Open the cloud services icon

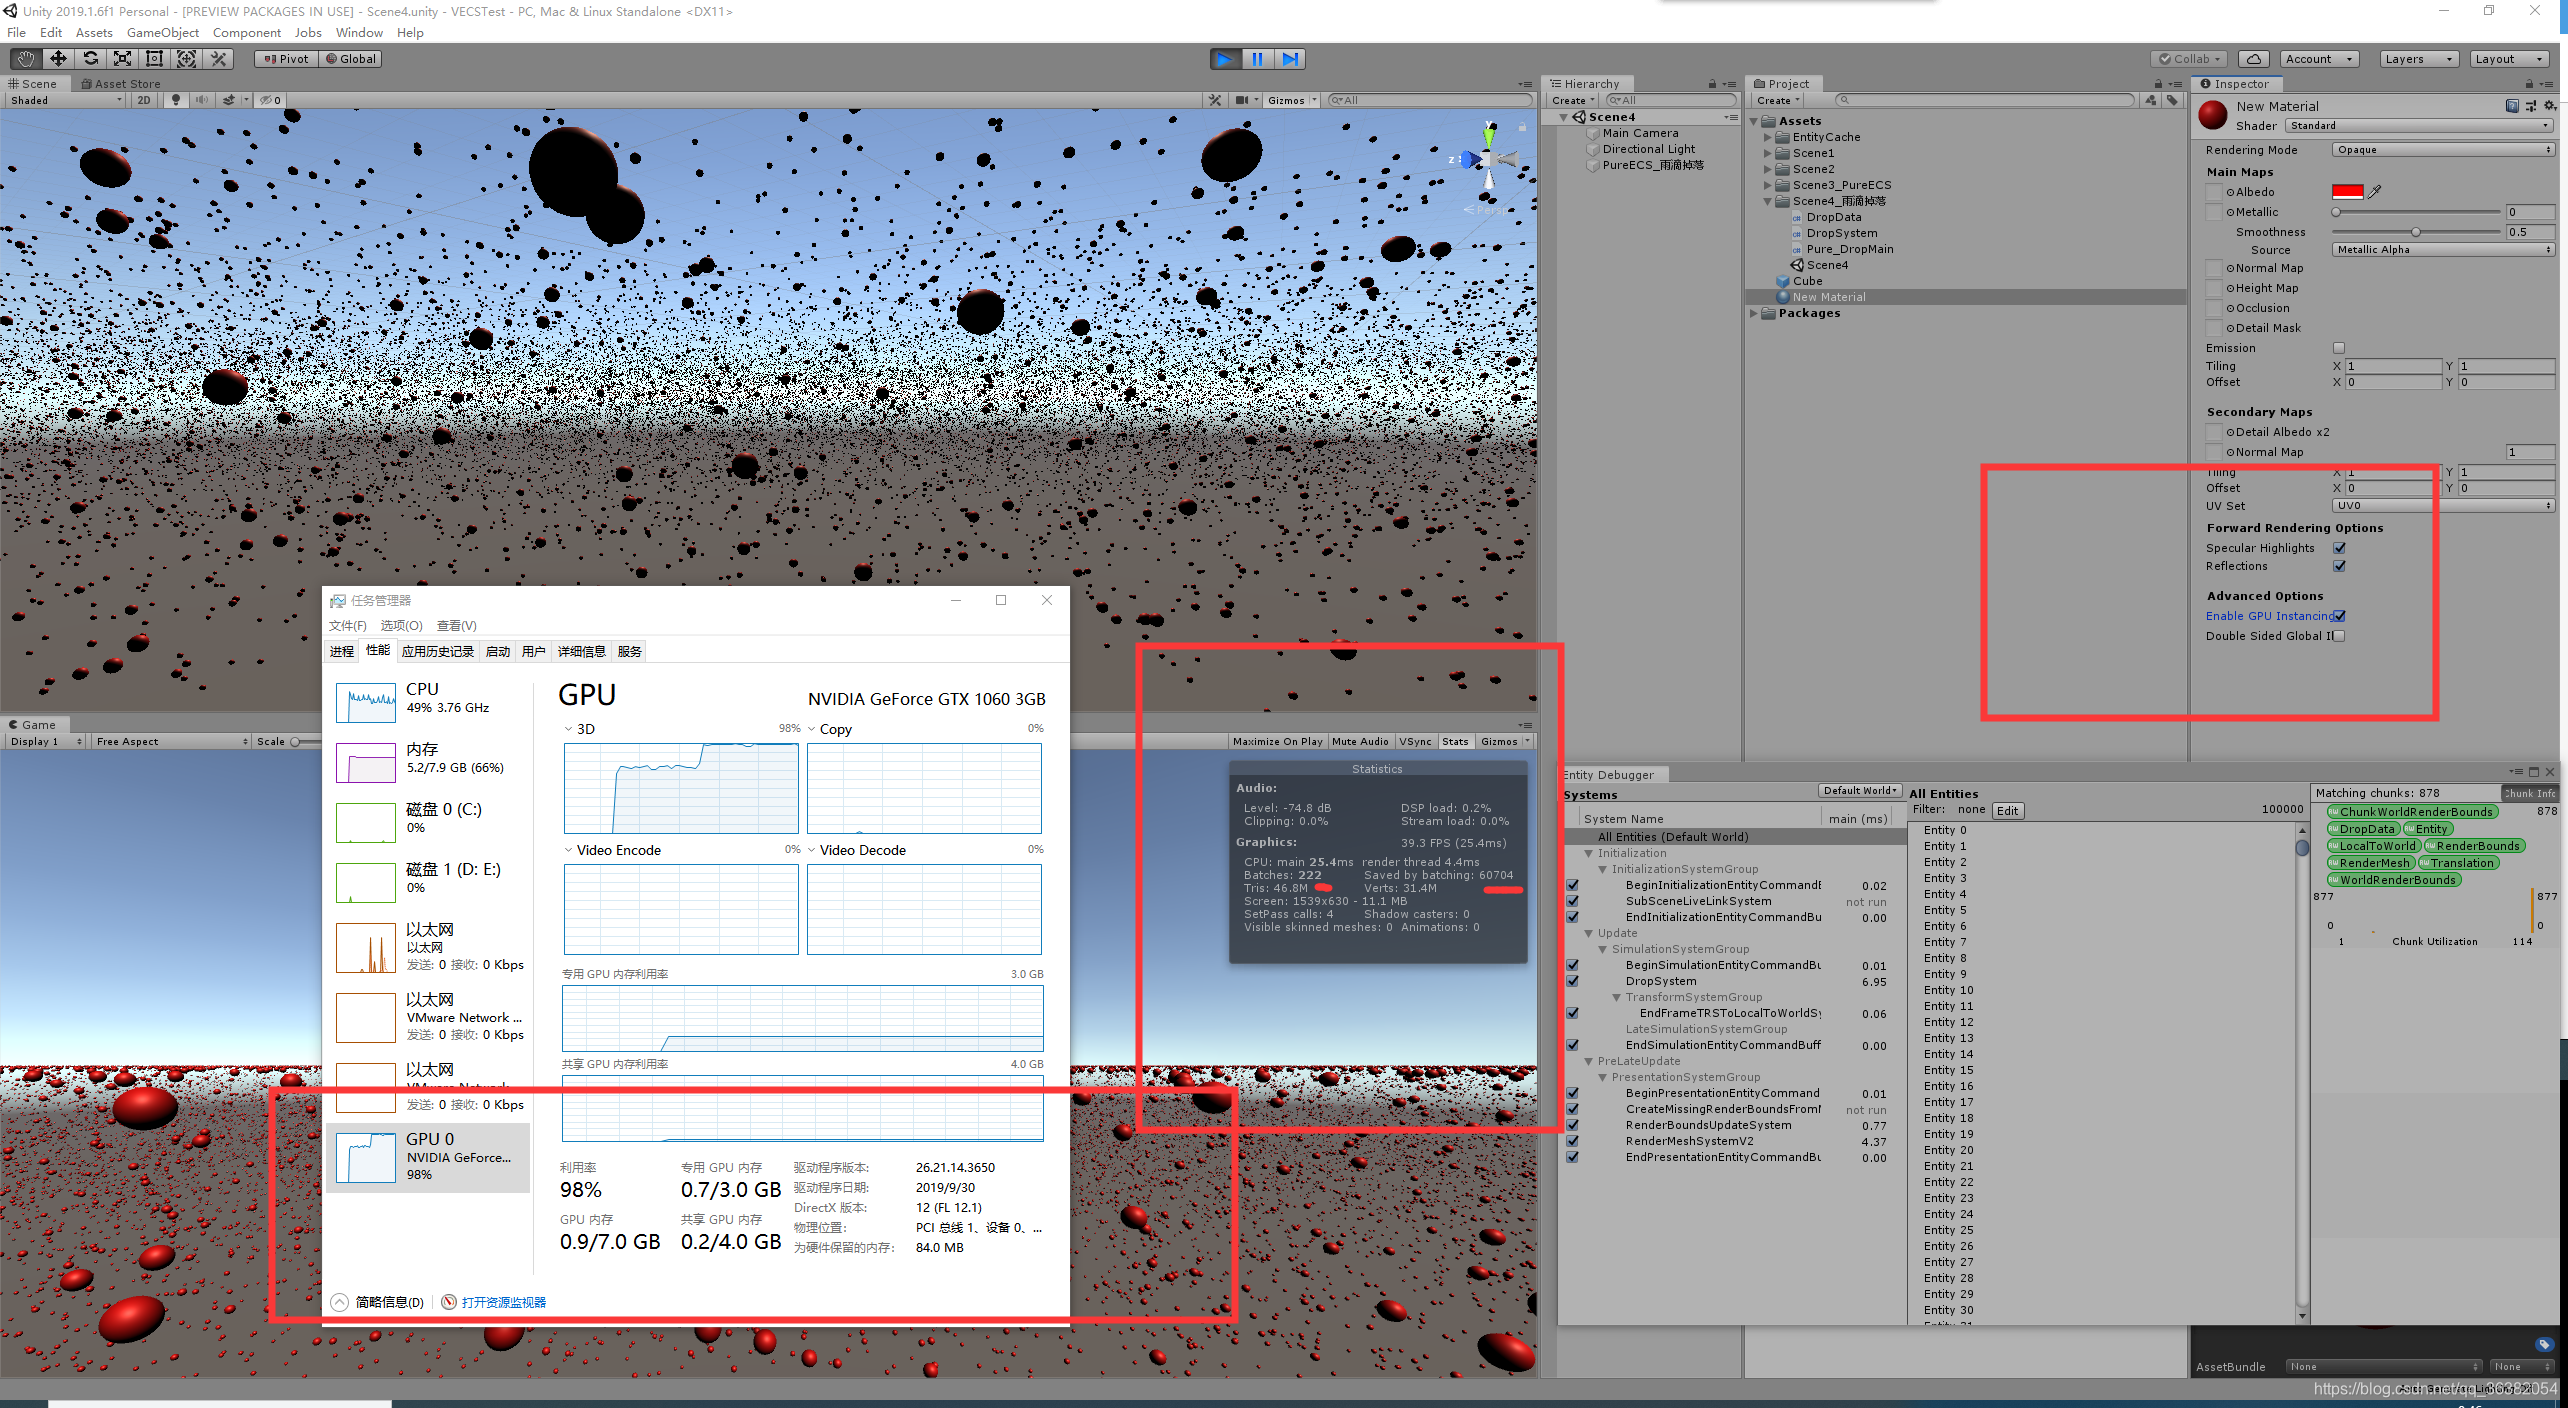click(2253, 59)
